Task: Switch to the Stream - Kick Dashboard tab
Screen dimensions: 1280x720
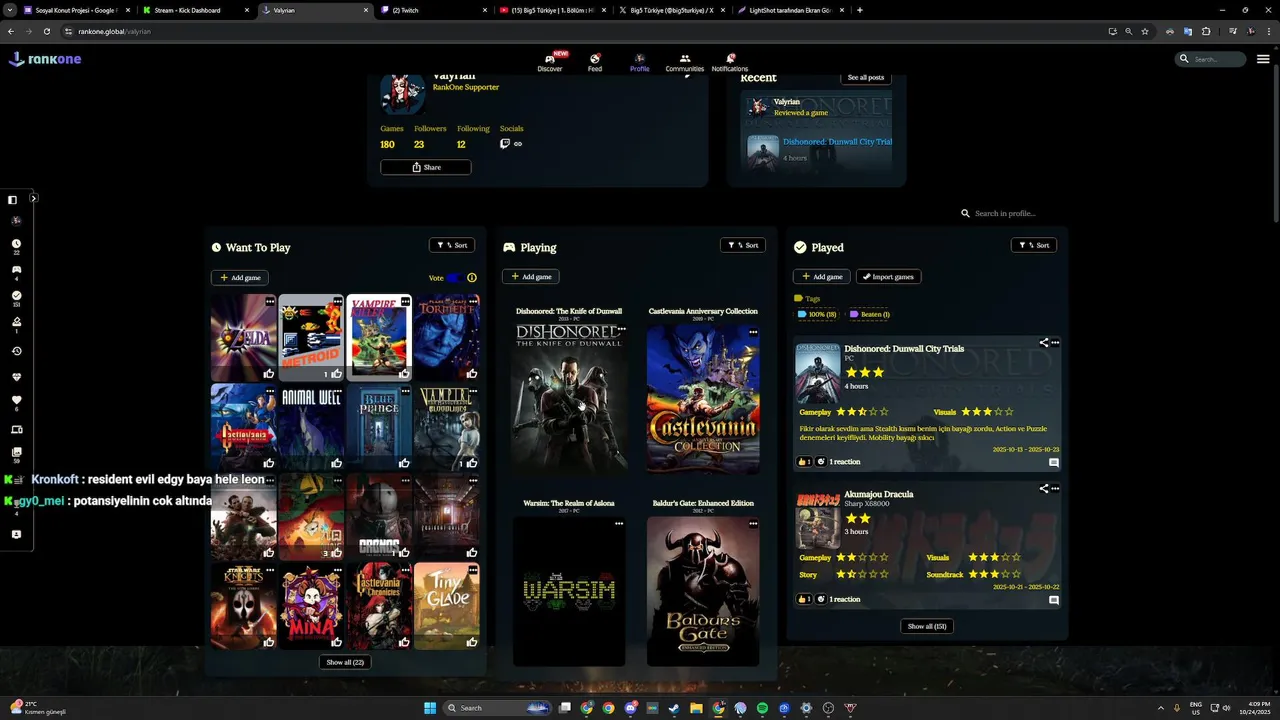Action: tap(188, 10)
